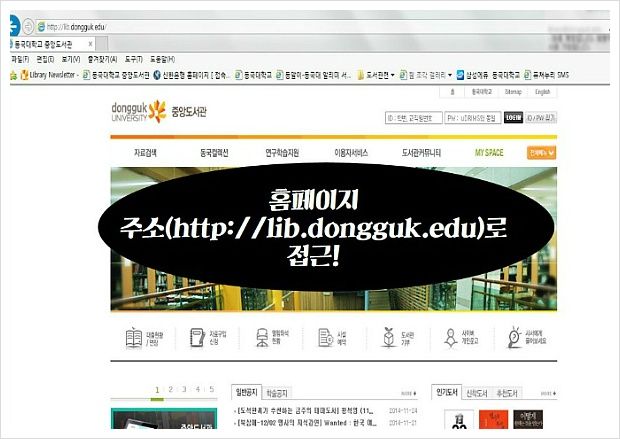Open the 자료검색 navigation menu
This screenshot has width=620, height=439.
(x=145, y=153)
